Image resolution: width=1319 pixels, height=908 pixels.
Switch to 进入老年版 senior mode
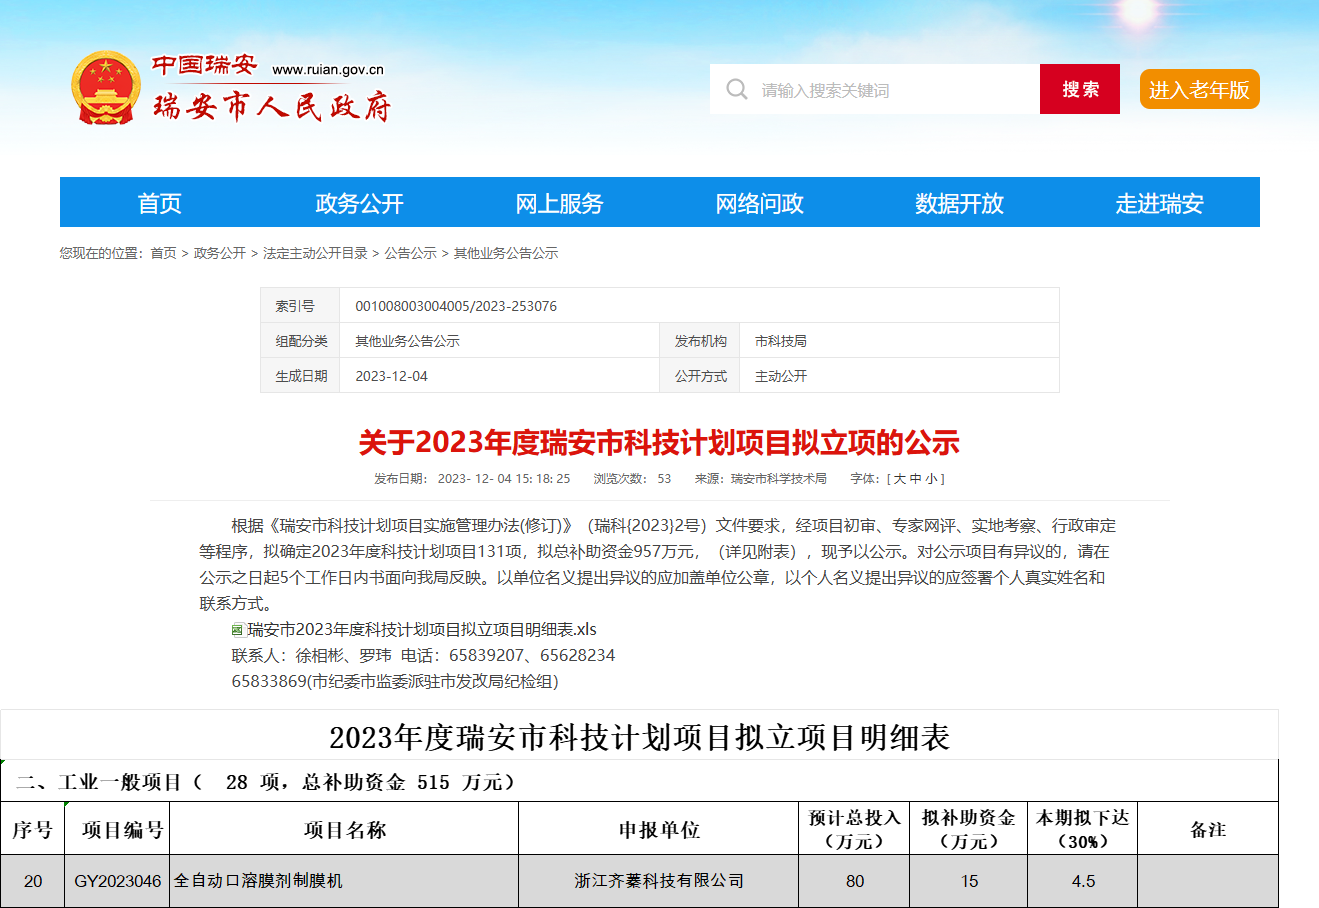point(1199,90)
